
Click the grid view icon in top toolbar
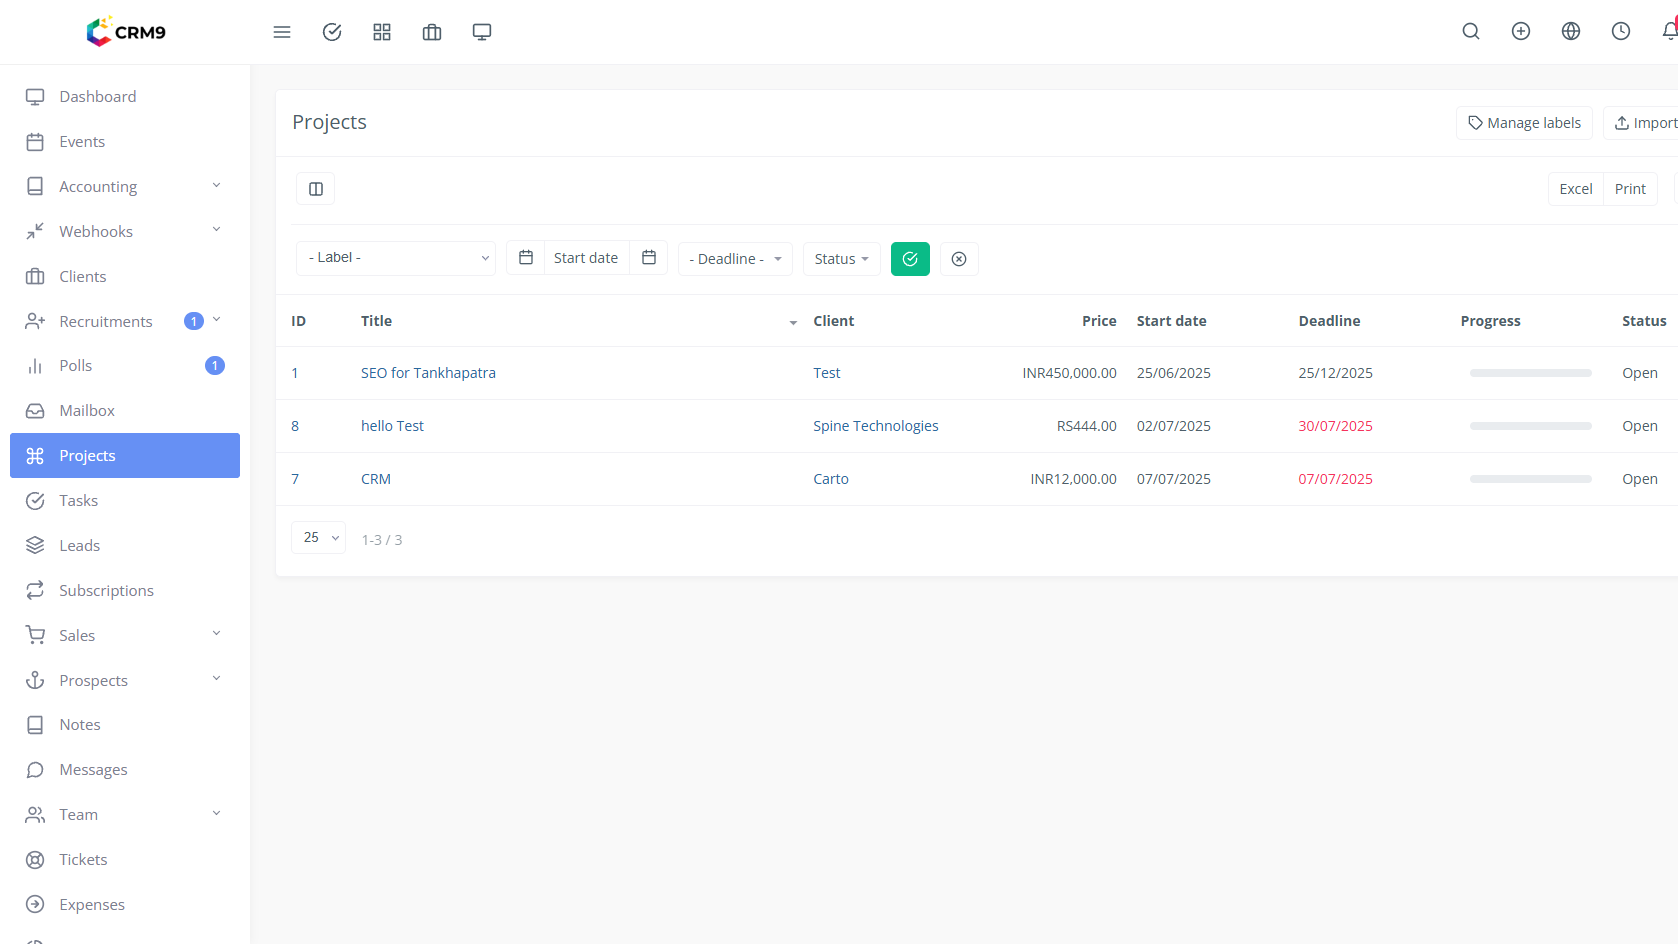(x=382, y=32)
